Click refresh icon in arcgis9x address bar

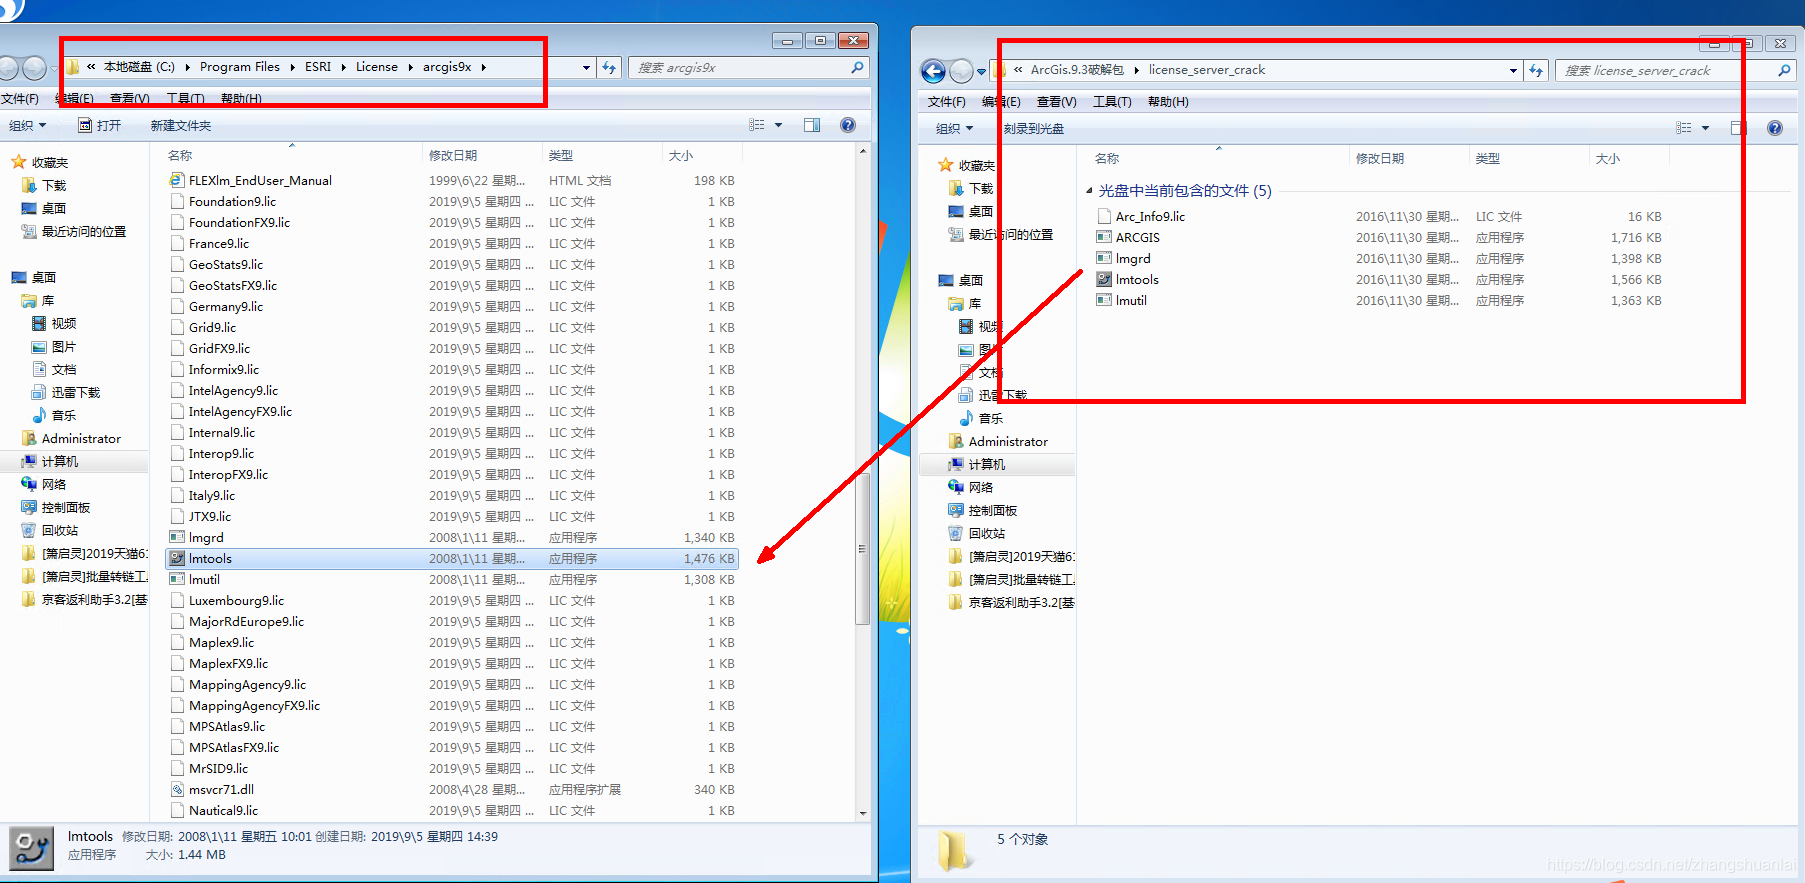[x=609, y=67]
